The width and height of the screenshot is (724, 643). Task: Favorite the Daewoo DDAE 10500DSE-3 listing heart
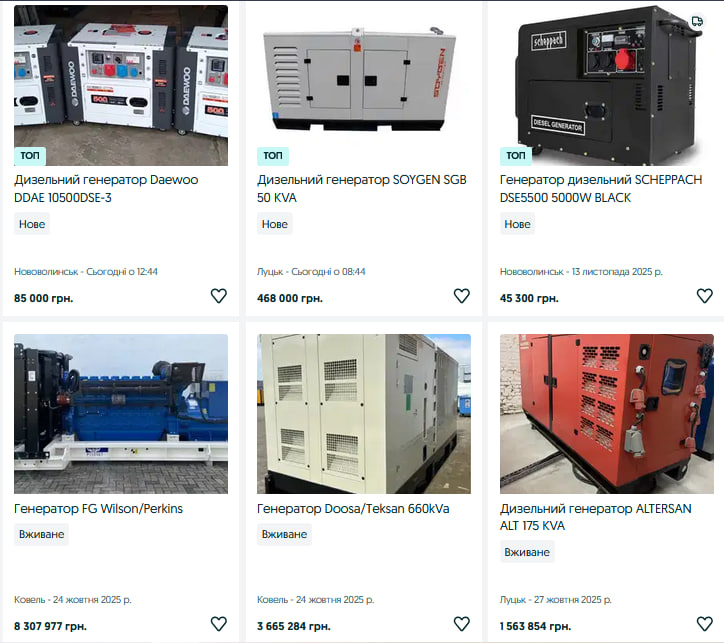219,296
